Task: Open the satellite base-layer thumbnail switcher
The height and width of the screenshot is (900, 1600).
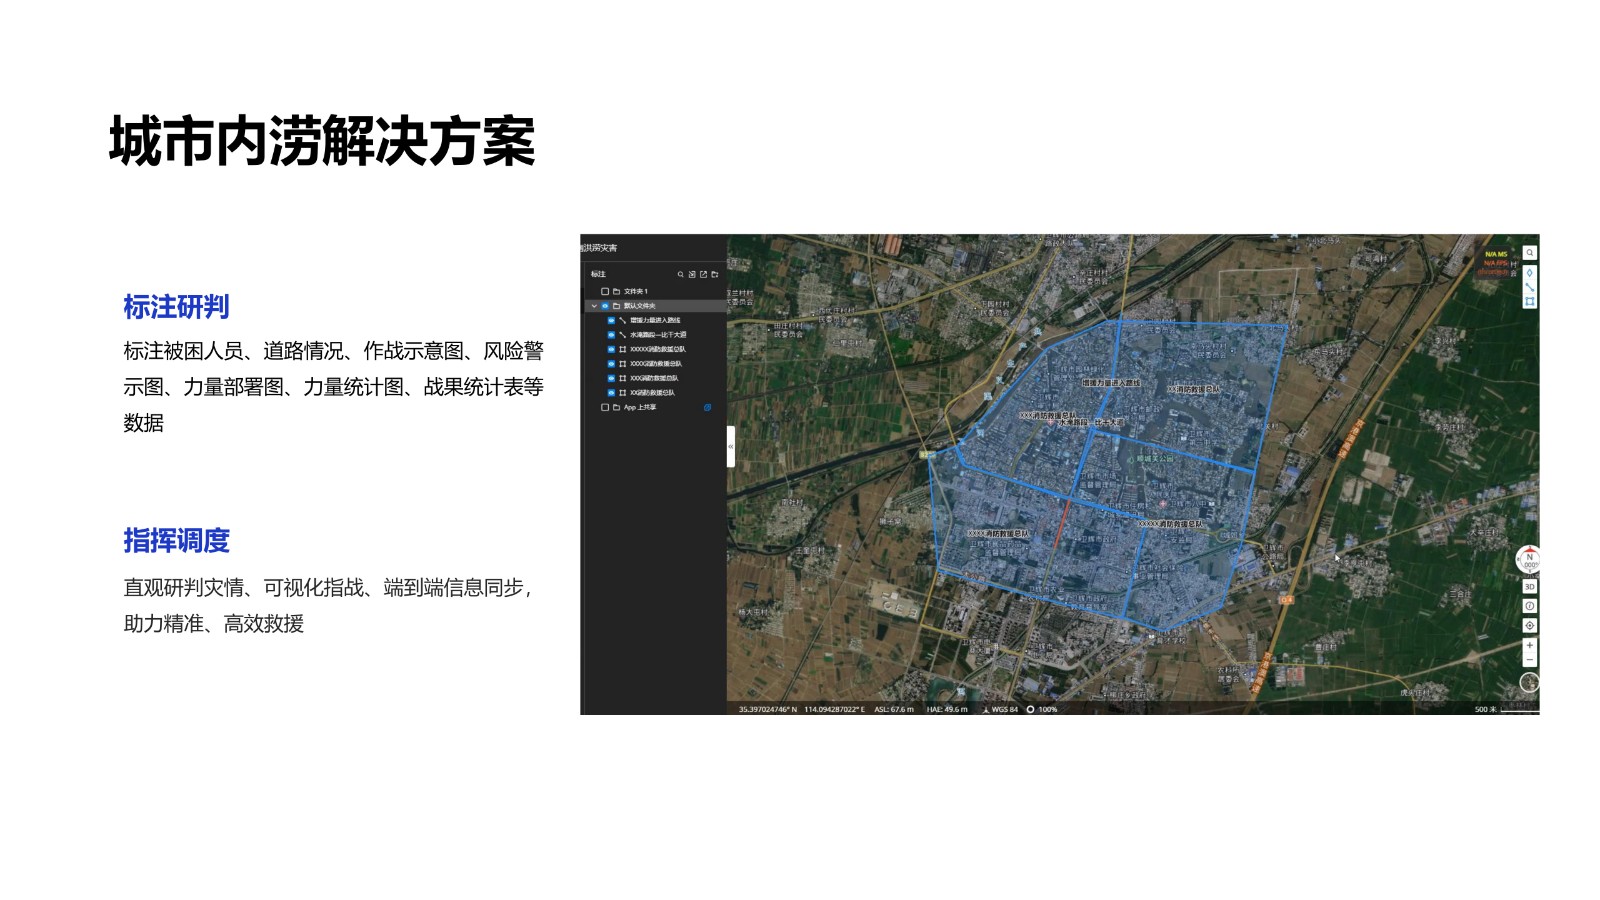Action: 1528,682
